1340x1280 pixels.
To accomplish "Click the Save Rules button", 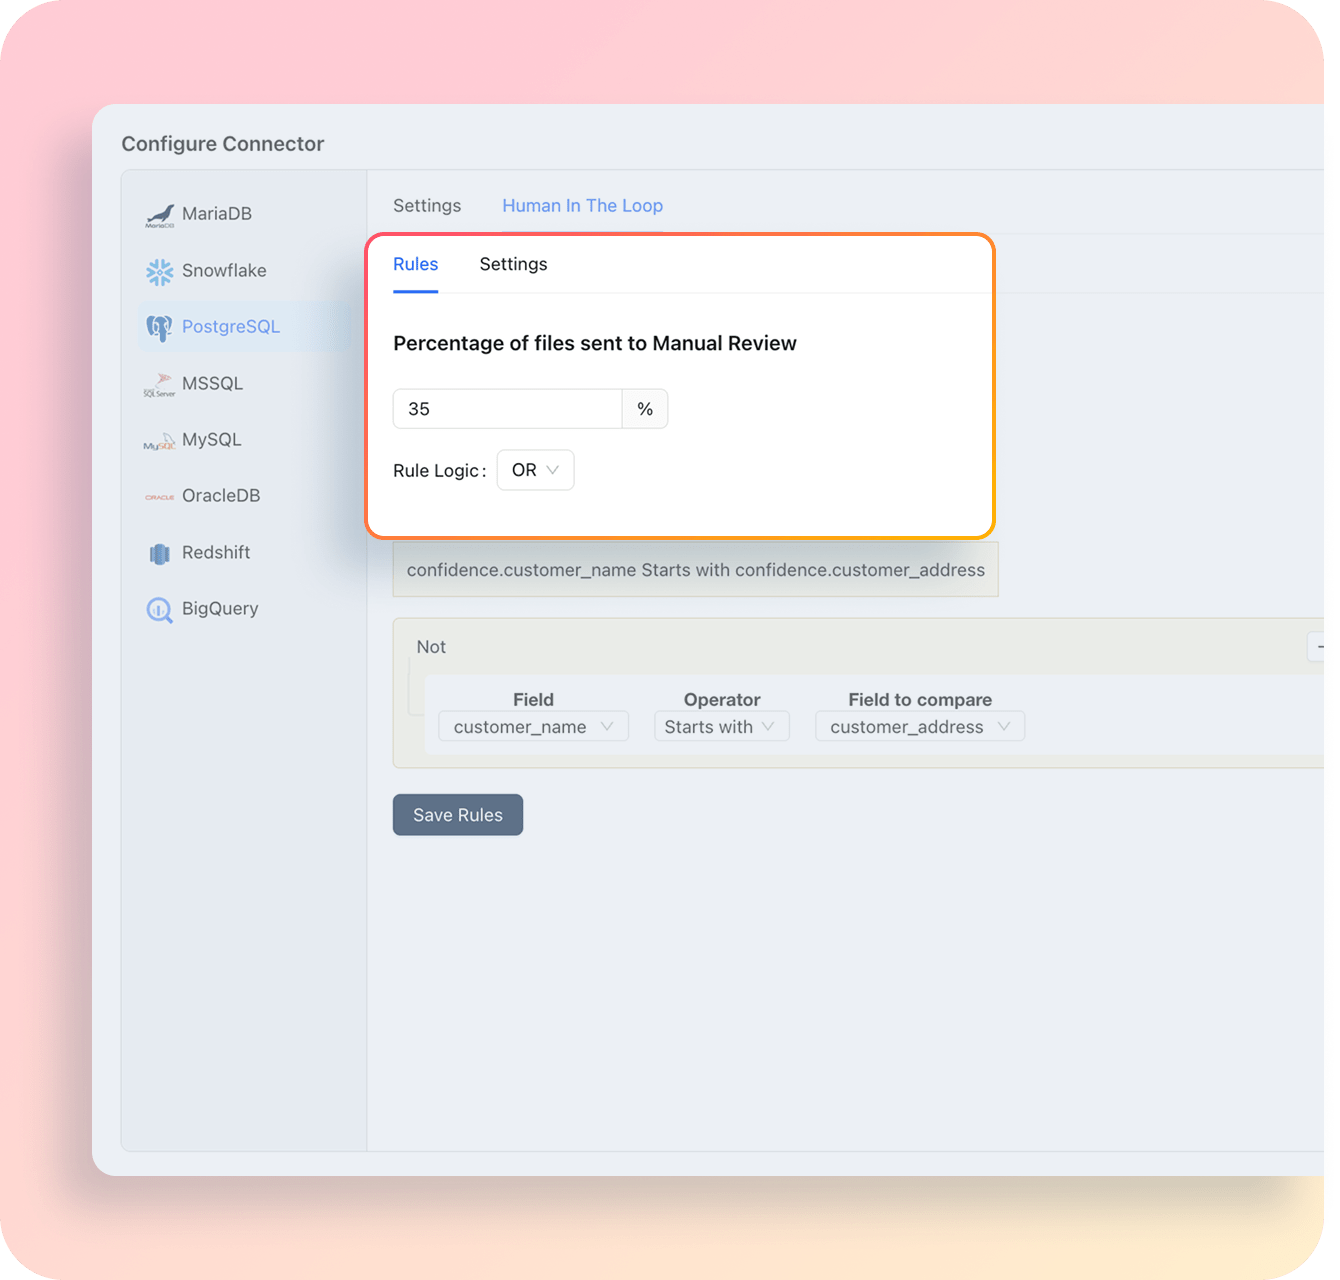I will [457, 815].
